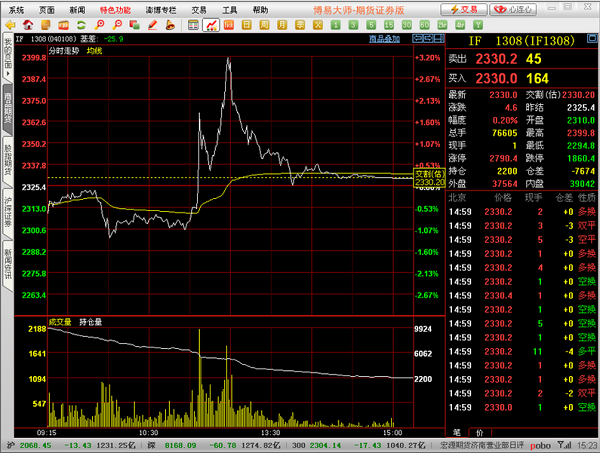Viewport: 600px width, 453px height.
Task: Switch to weekly 周 K-line period
Action: [264, 25]
